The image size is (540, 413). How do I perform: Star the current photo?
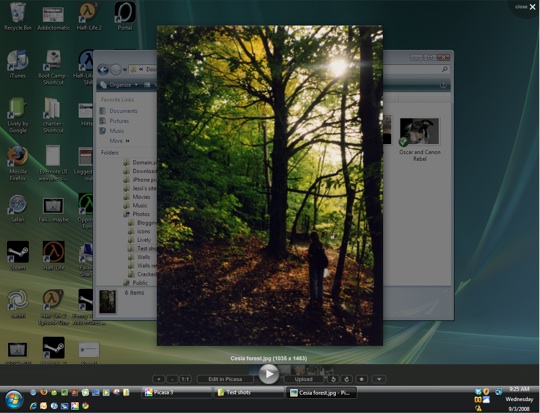point(362,379)
